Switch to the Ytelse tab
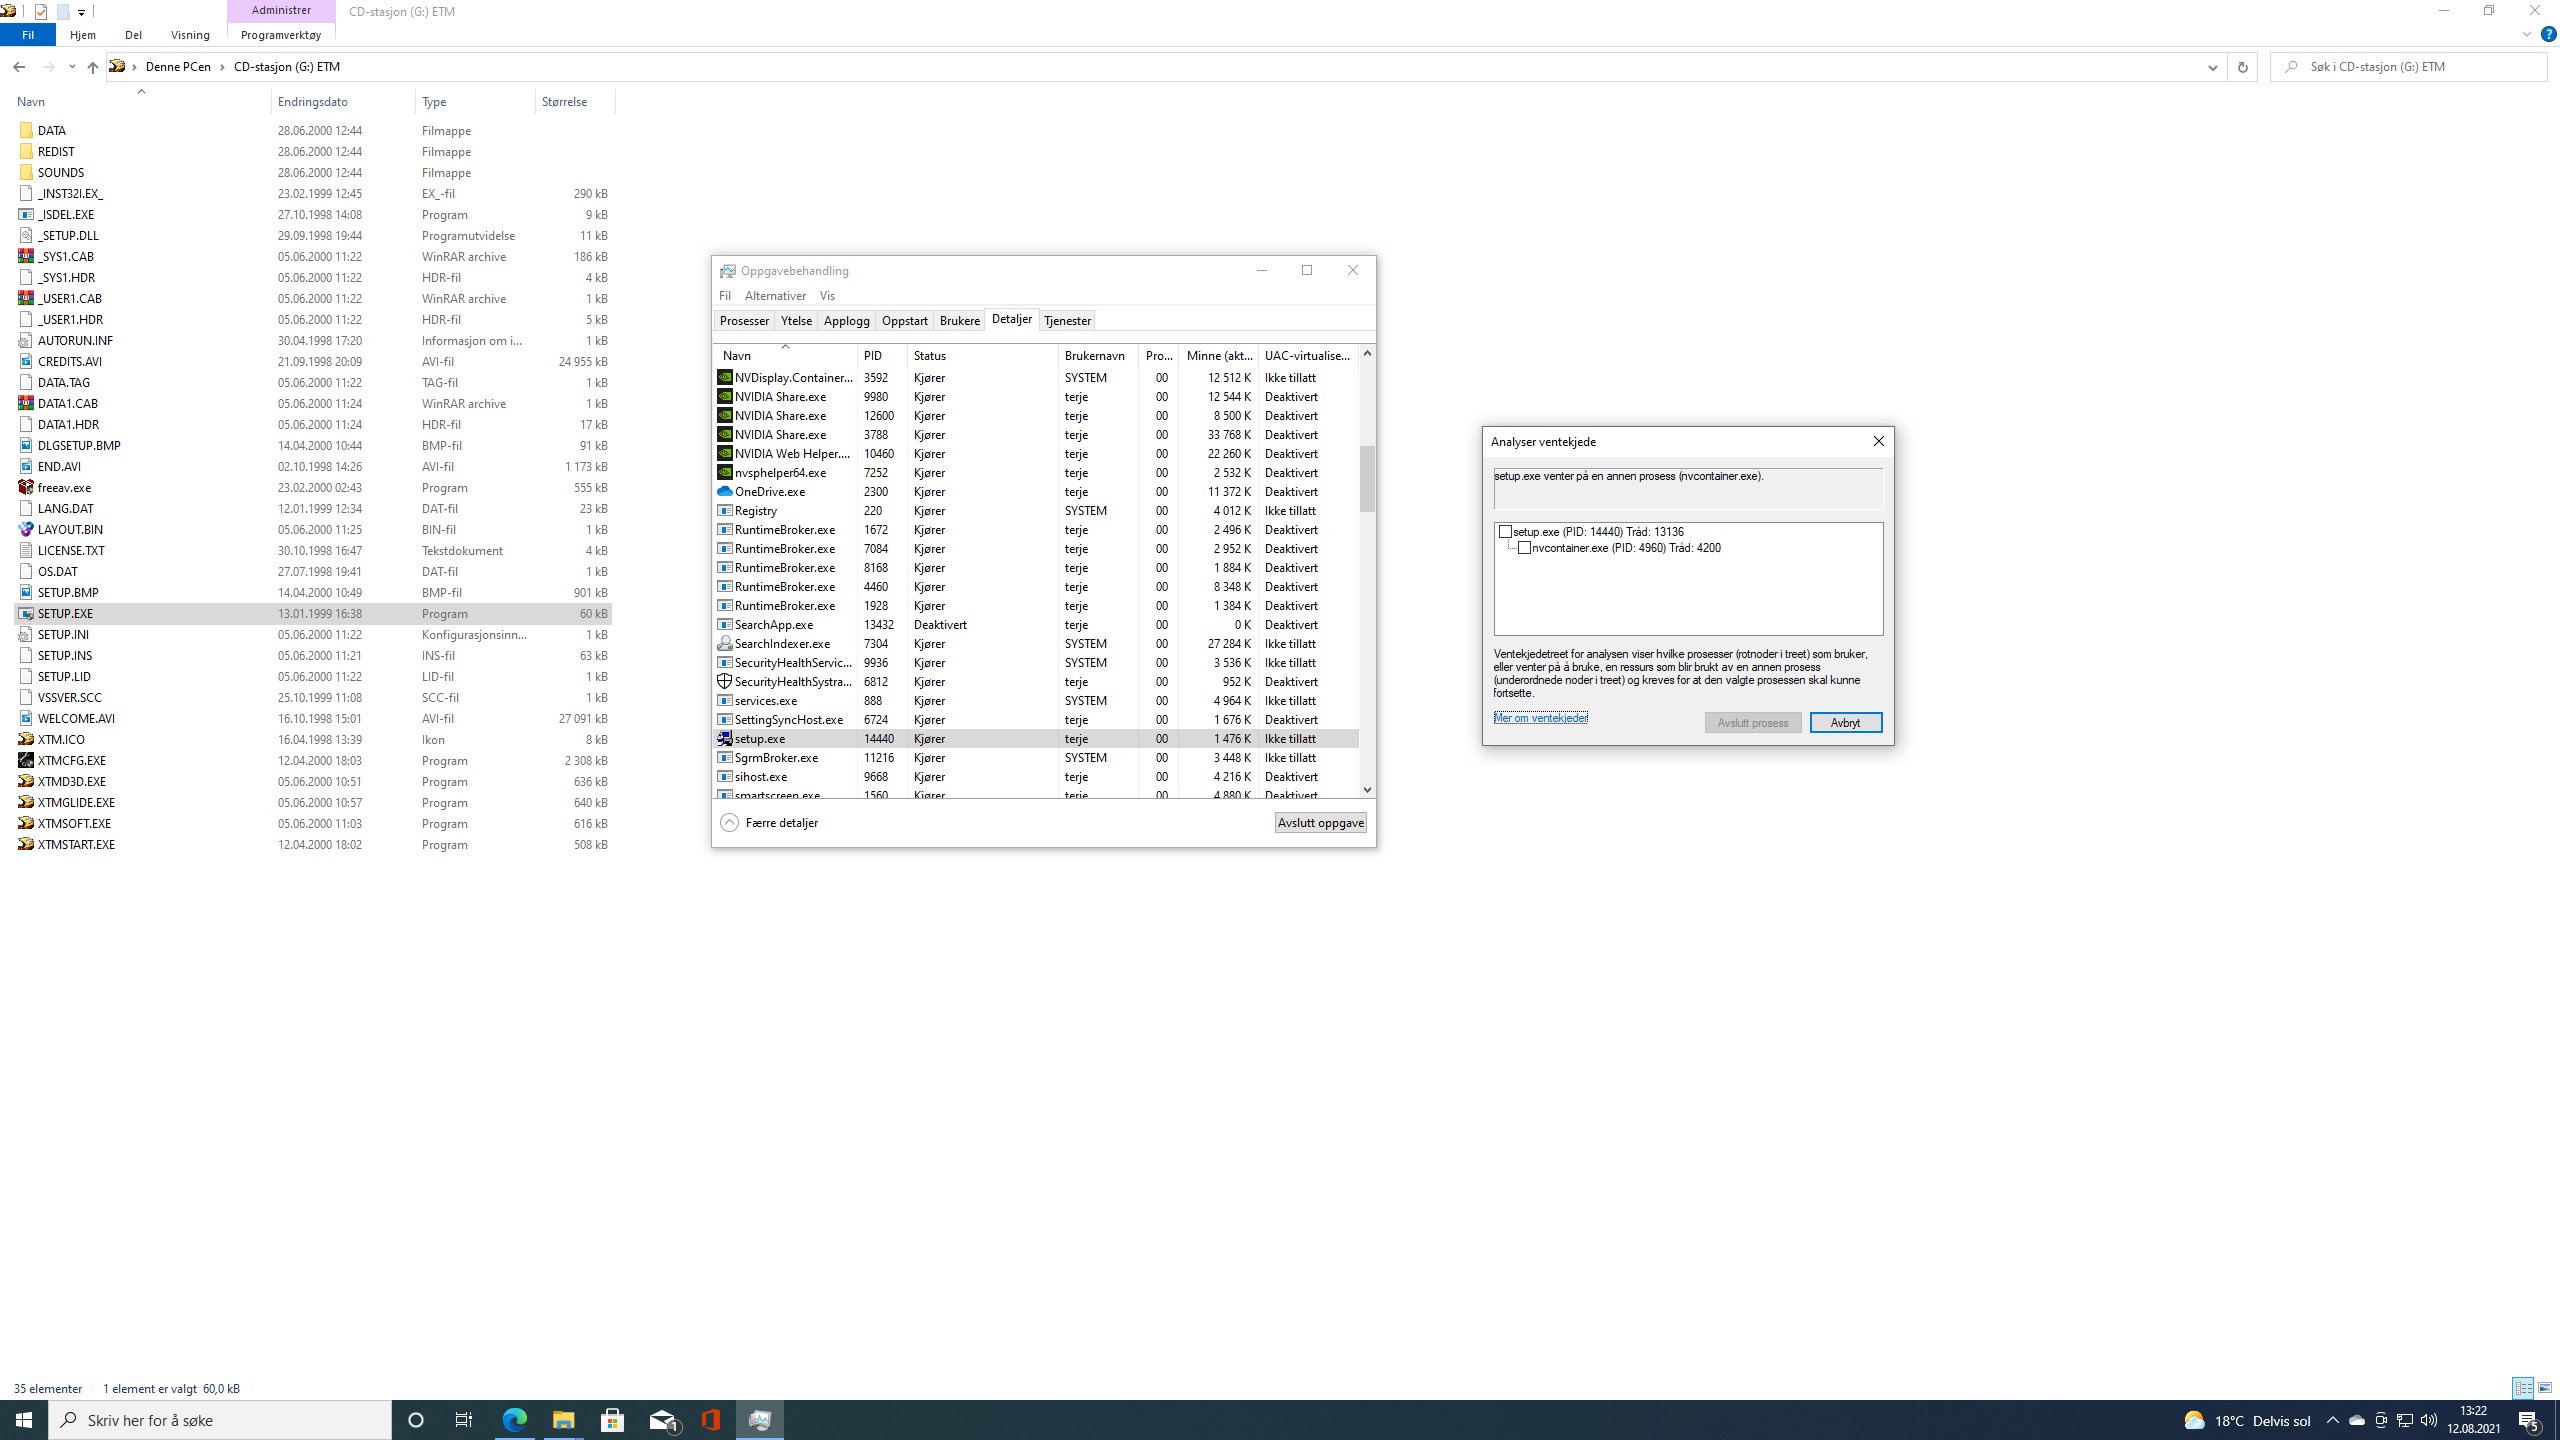Viewport: 2560px width, 1440px height. (x=796, y=321)
